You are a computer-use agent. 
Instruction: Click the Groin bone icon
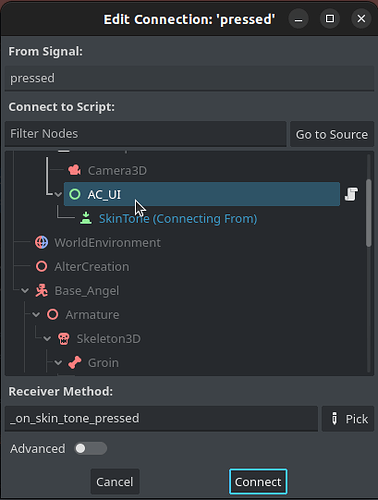pos(74,363)
